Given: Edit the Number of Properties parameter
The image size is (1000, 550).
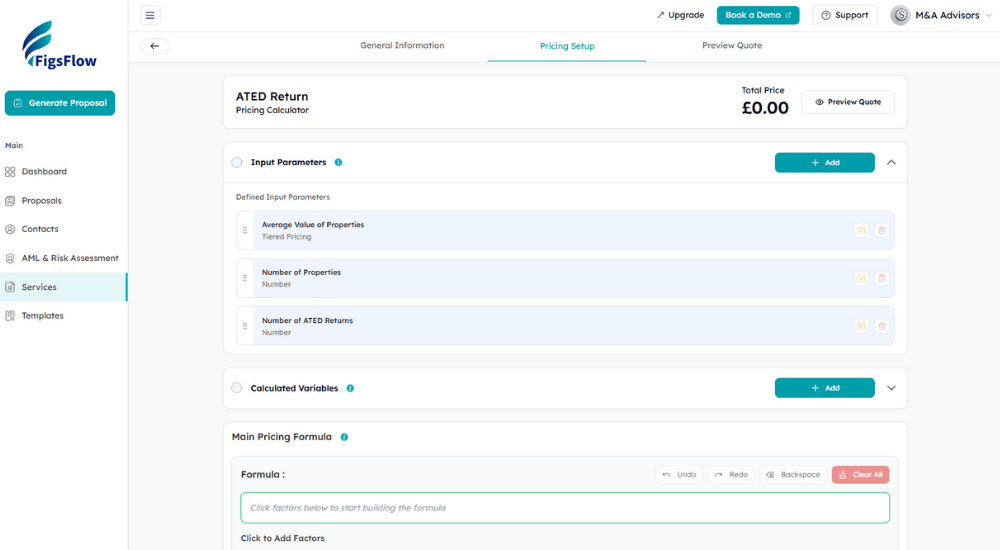Looking at the screenshot, I should coord(861,278).
